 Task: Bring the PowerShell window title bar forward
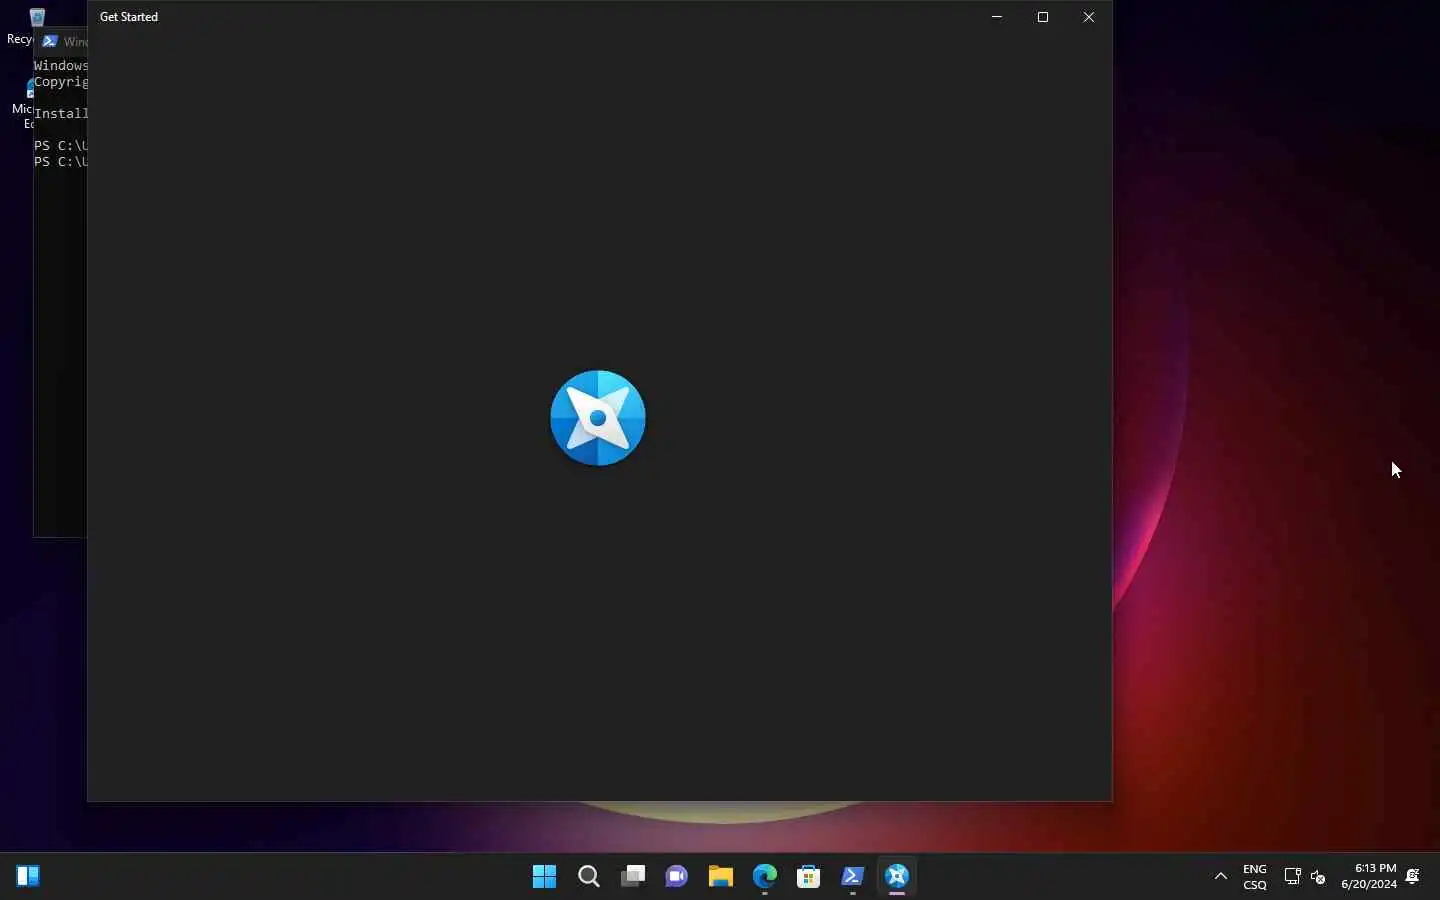click(61, 41)
